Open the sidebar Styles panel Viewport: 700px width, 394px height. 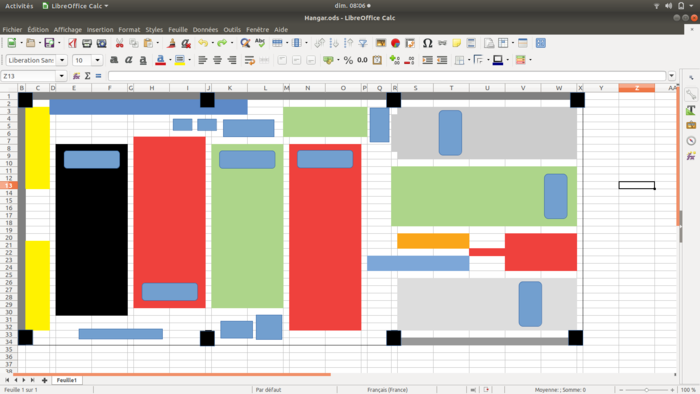pyautogui.click(x=691, y=110)
